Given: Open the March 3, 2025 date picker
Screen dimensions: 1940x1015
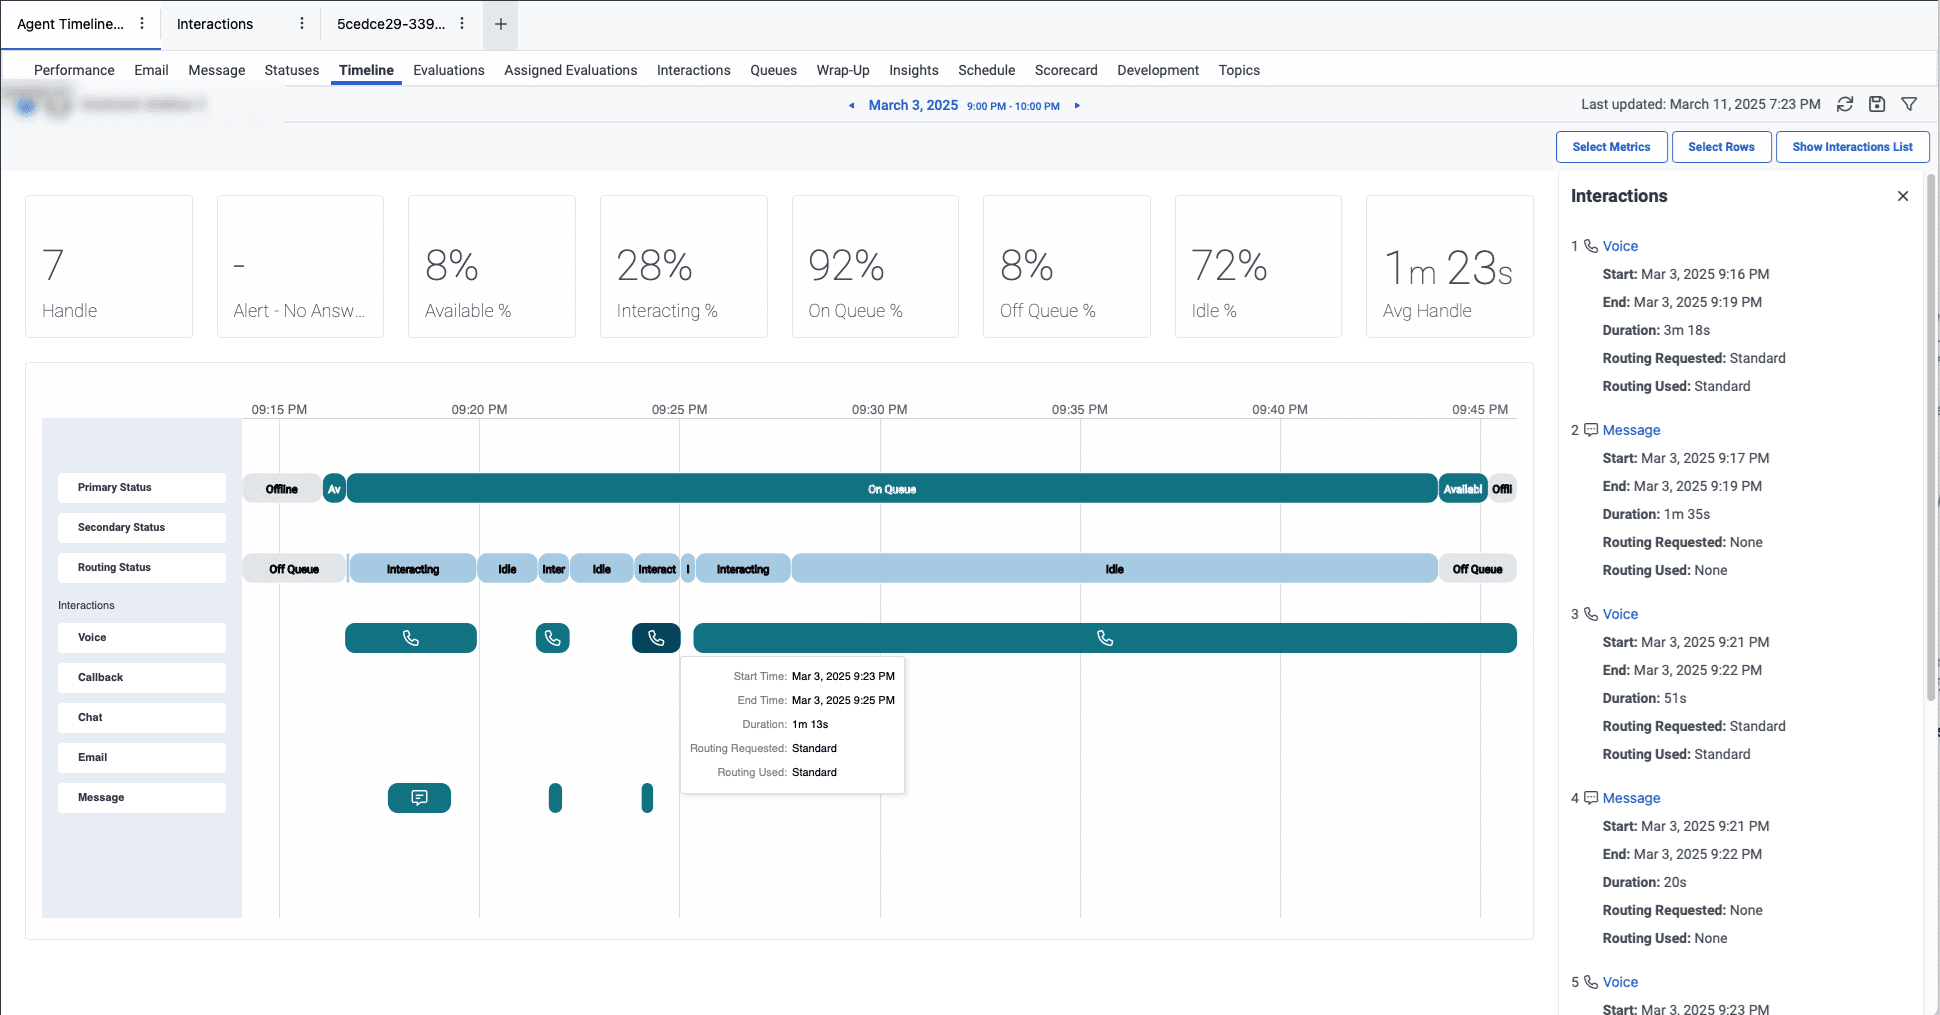Looking at the screenshot, I should pyautogui.click(x=913, y=105).
